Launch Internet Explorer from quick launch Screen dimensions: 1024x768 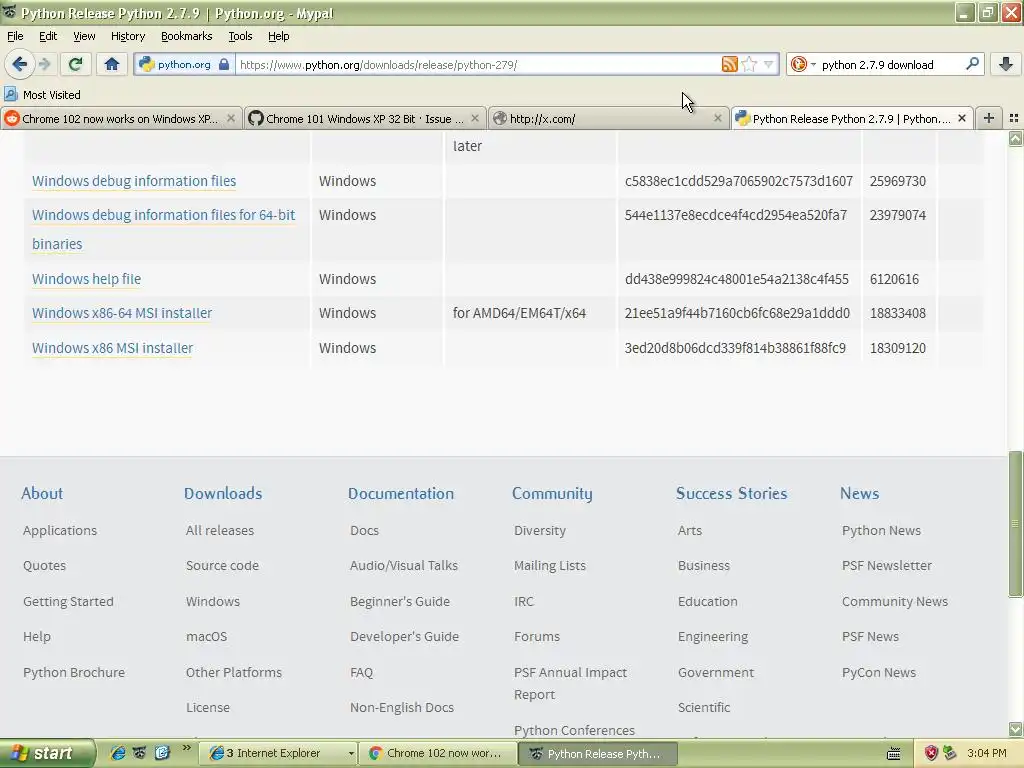118,753
